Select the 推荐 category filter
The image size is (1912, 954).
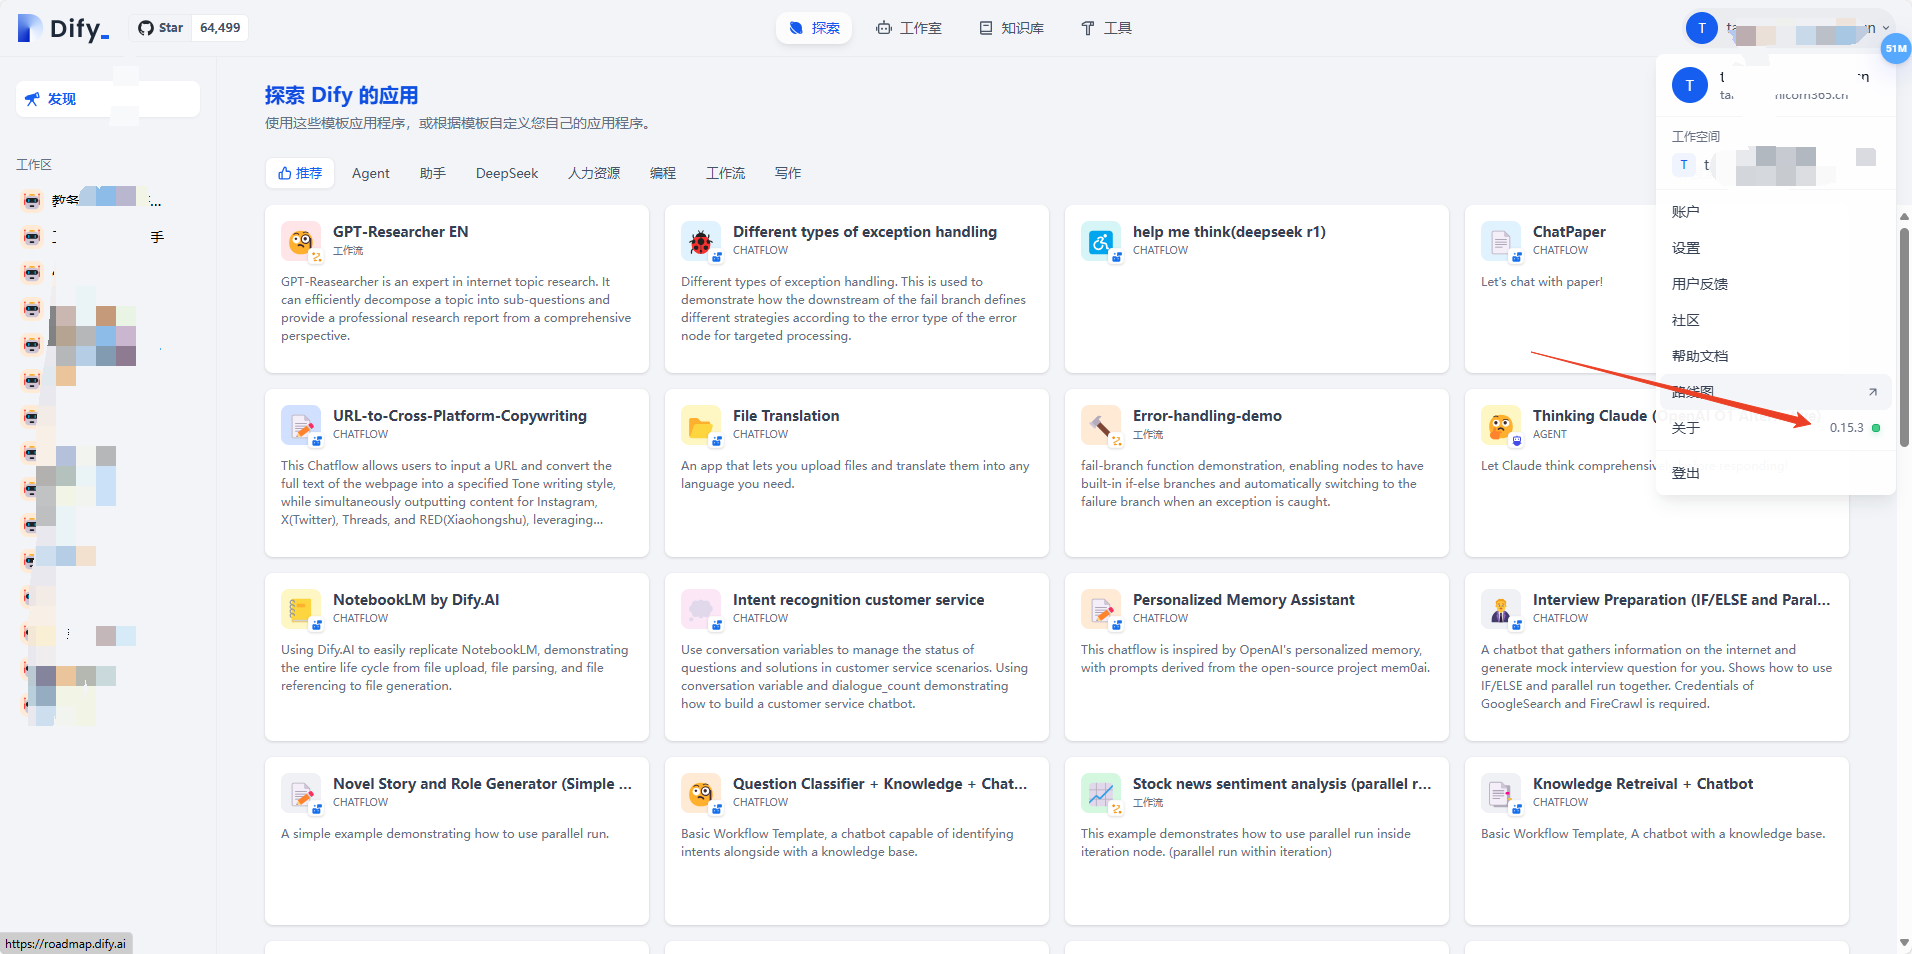tap(300, 173)
